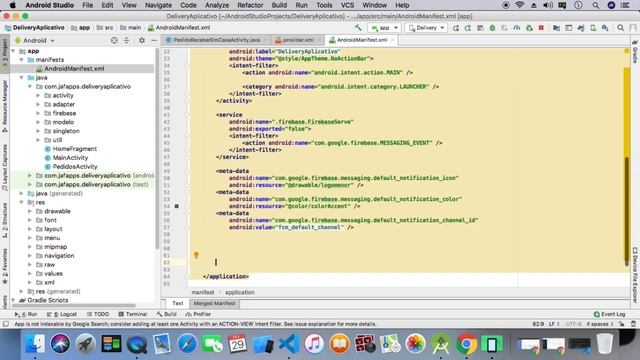
Task: Collapse the app module node
Action: (x=13, y=51)
